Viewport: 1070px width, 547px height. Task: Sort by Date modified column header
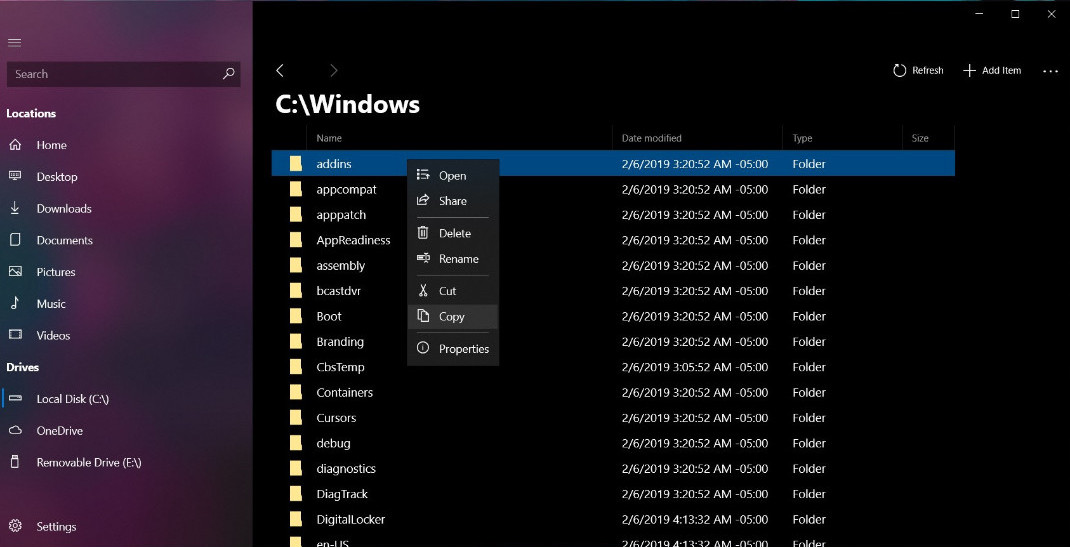point(652,138)
